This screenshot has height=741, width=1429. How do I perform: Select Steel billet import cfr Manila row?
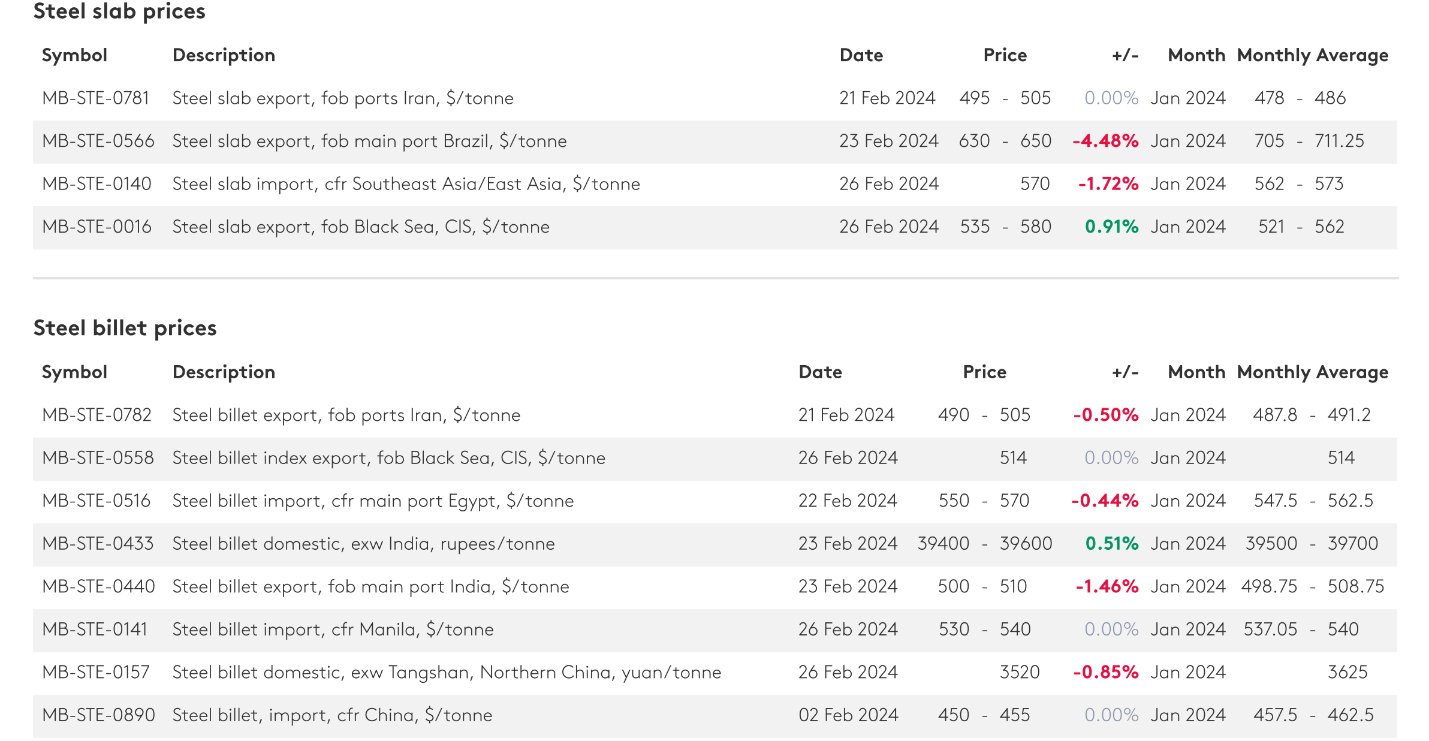715,630
